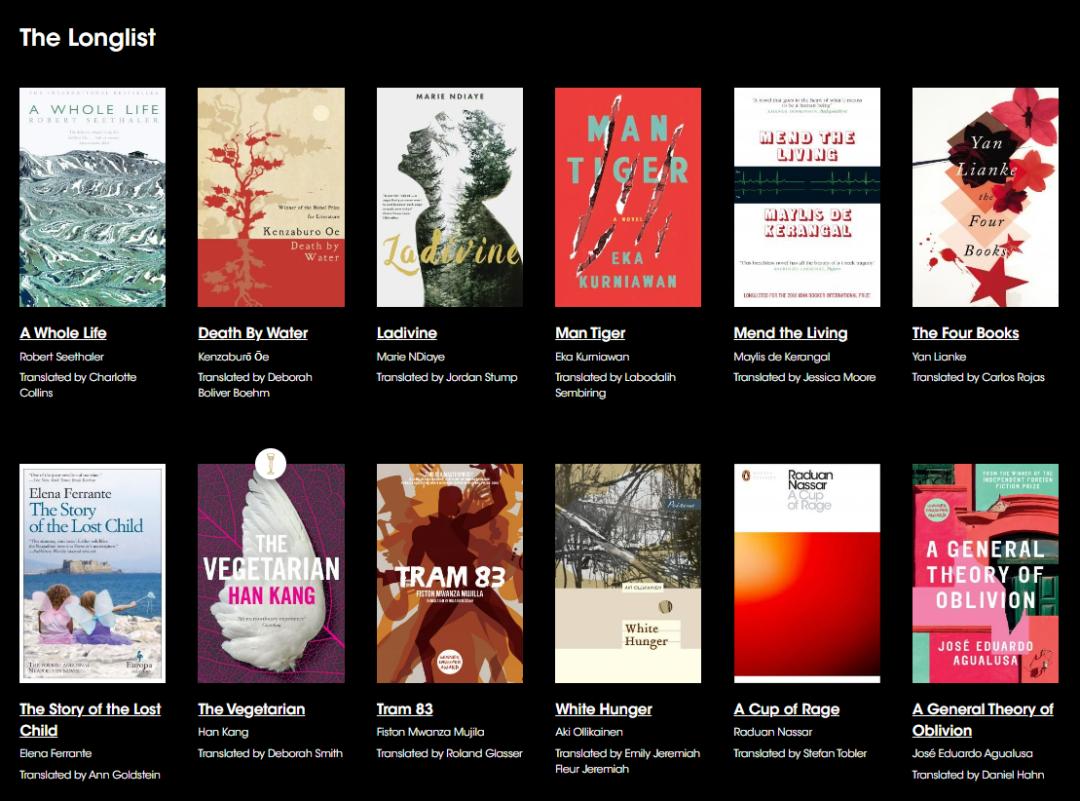Screen dimensions: 1080x801
Task: Click 'Translated by Stefan Tobler' text
Action: (800, 753)
